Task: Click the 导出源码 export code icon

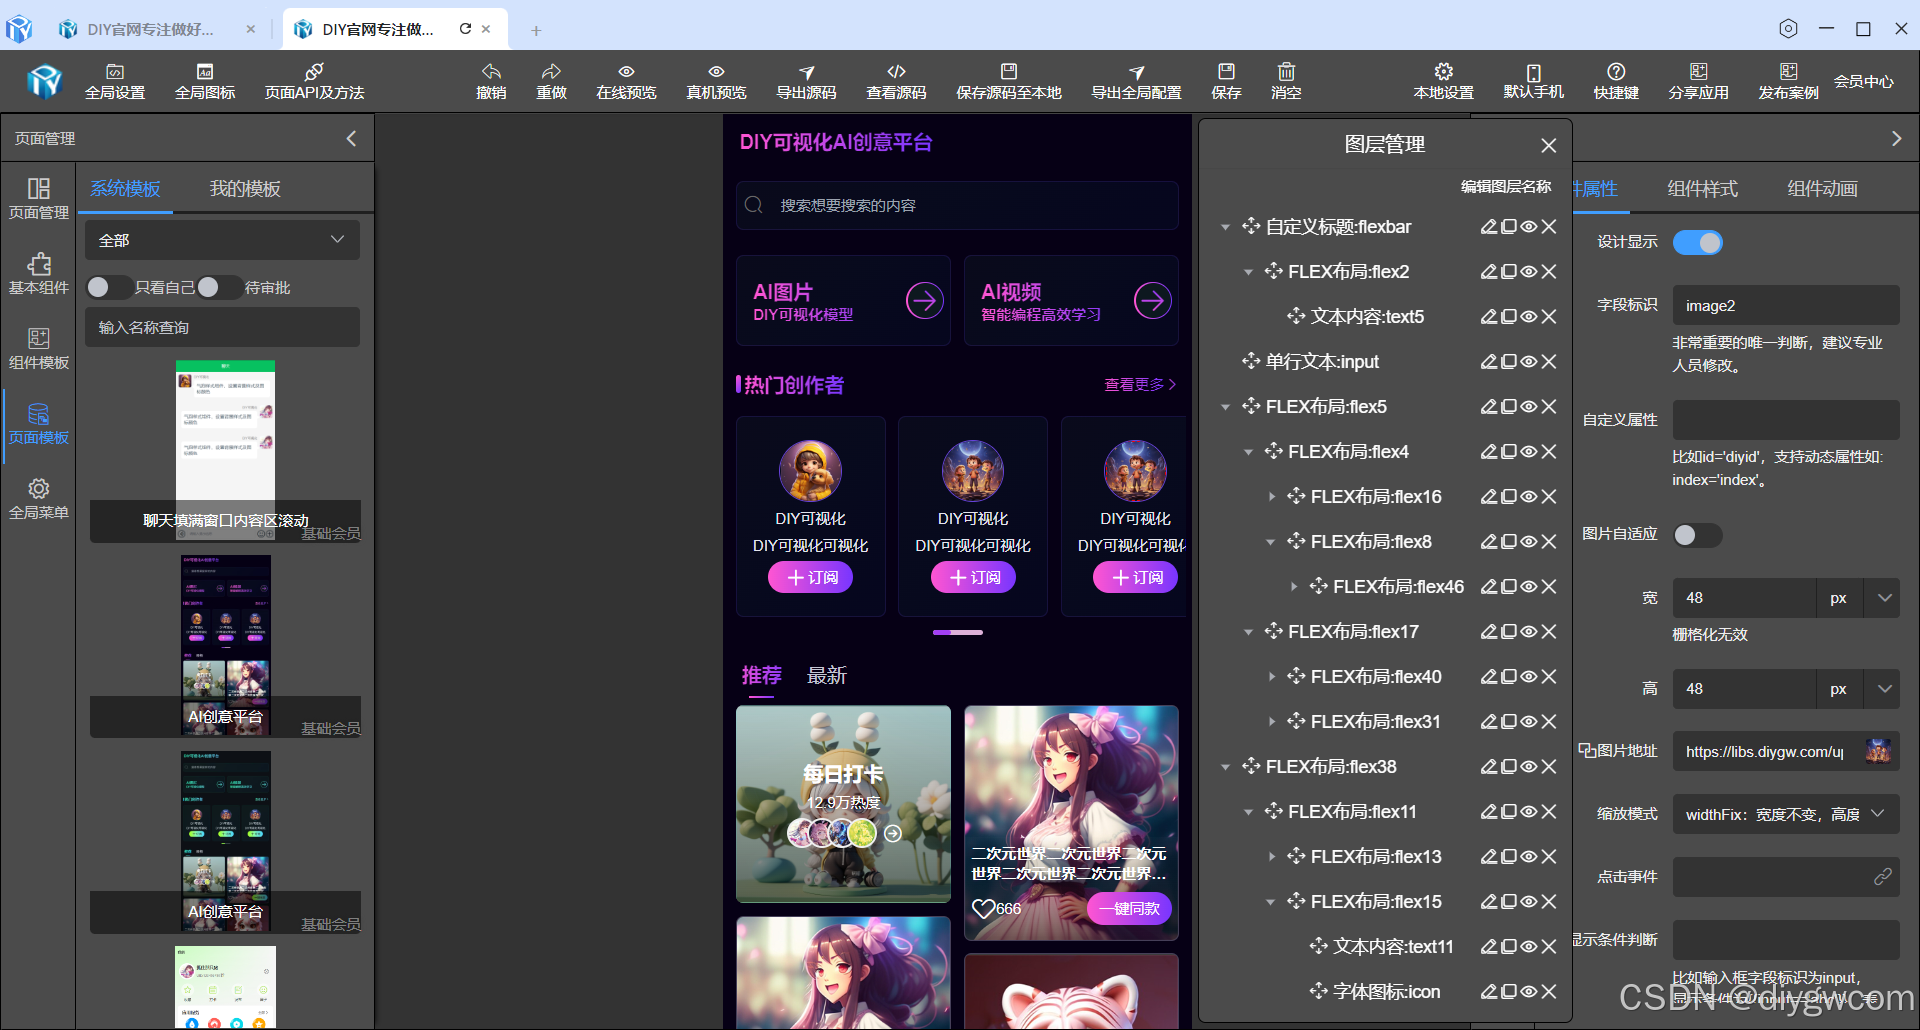Action: (x=806, y=81)
